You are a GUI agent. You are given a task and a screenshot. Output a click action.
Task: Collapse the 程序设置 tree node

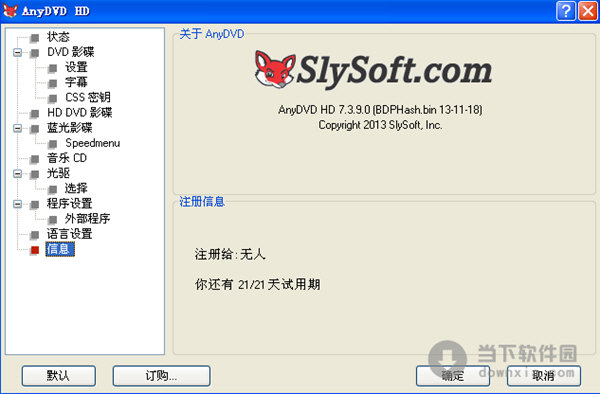(18, 204)
